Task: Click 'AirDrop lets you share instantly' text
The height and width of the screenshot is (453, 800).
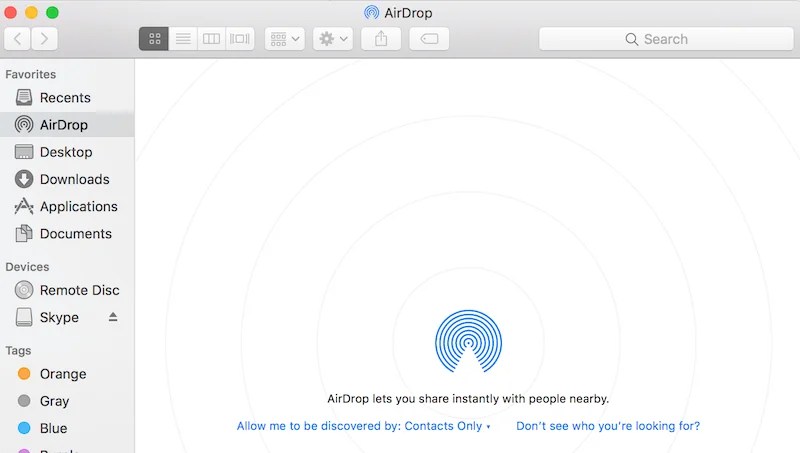Action: 468,398
